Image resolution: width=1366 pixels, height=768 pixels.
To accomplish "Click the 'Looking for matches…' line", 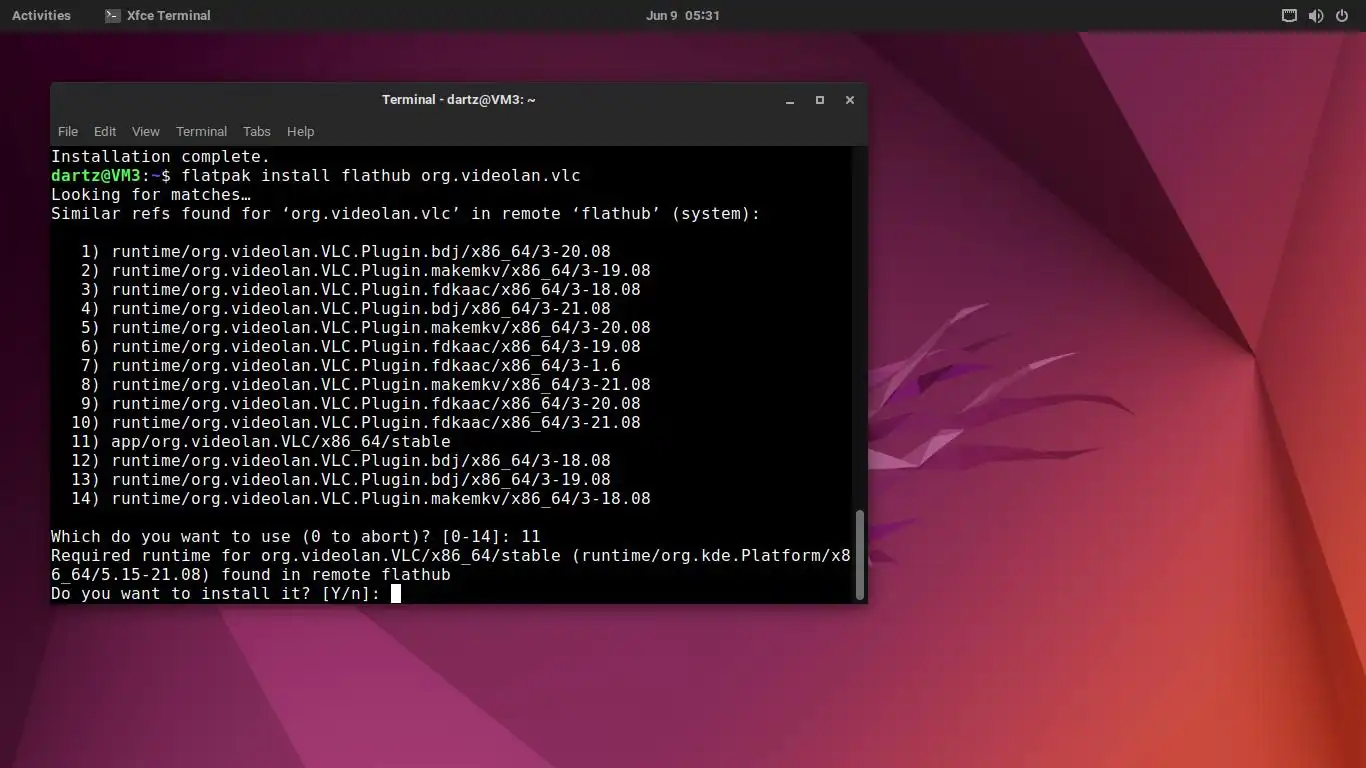I will click(x=151, y=195).
